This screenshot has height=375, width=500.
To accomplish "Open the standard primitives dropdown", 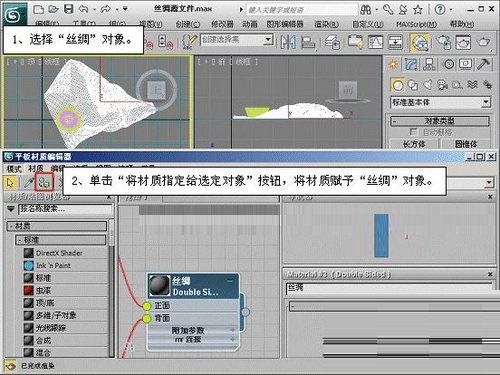I will click(x=486, y=102).
